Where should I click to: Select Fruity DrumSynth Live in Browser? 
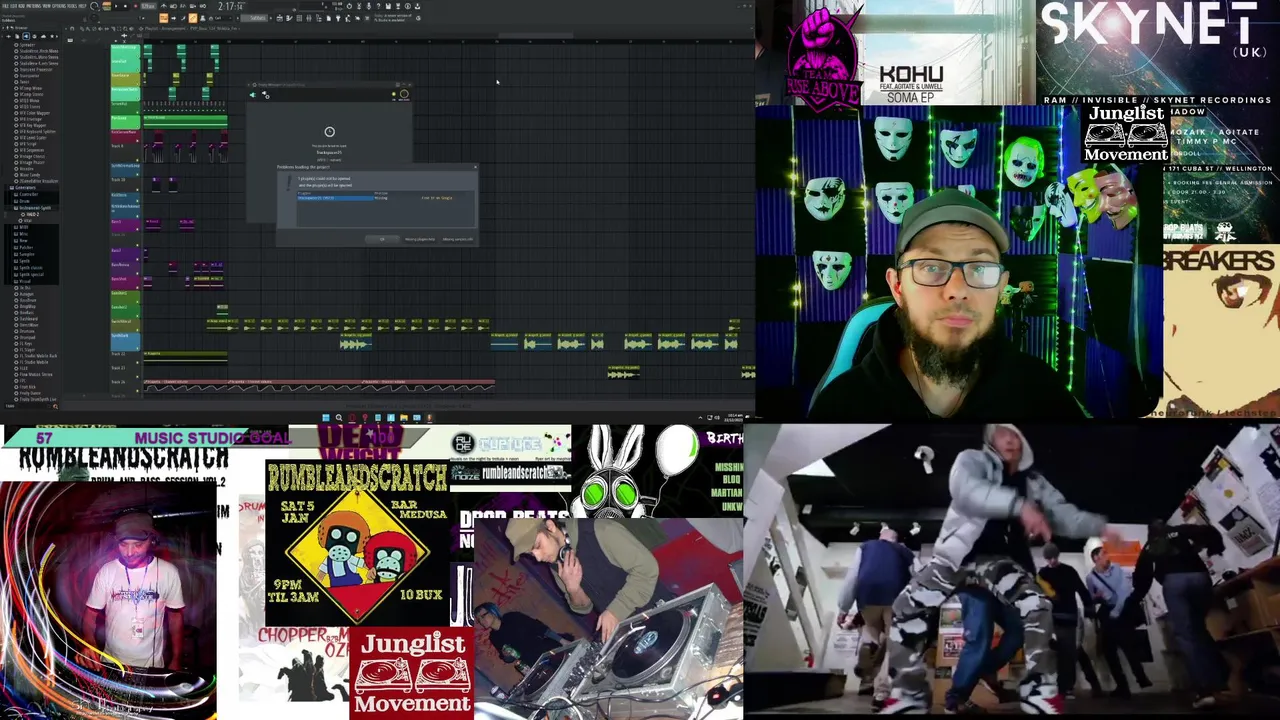pos(36,400)
